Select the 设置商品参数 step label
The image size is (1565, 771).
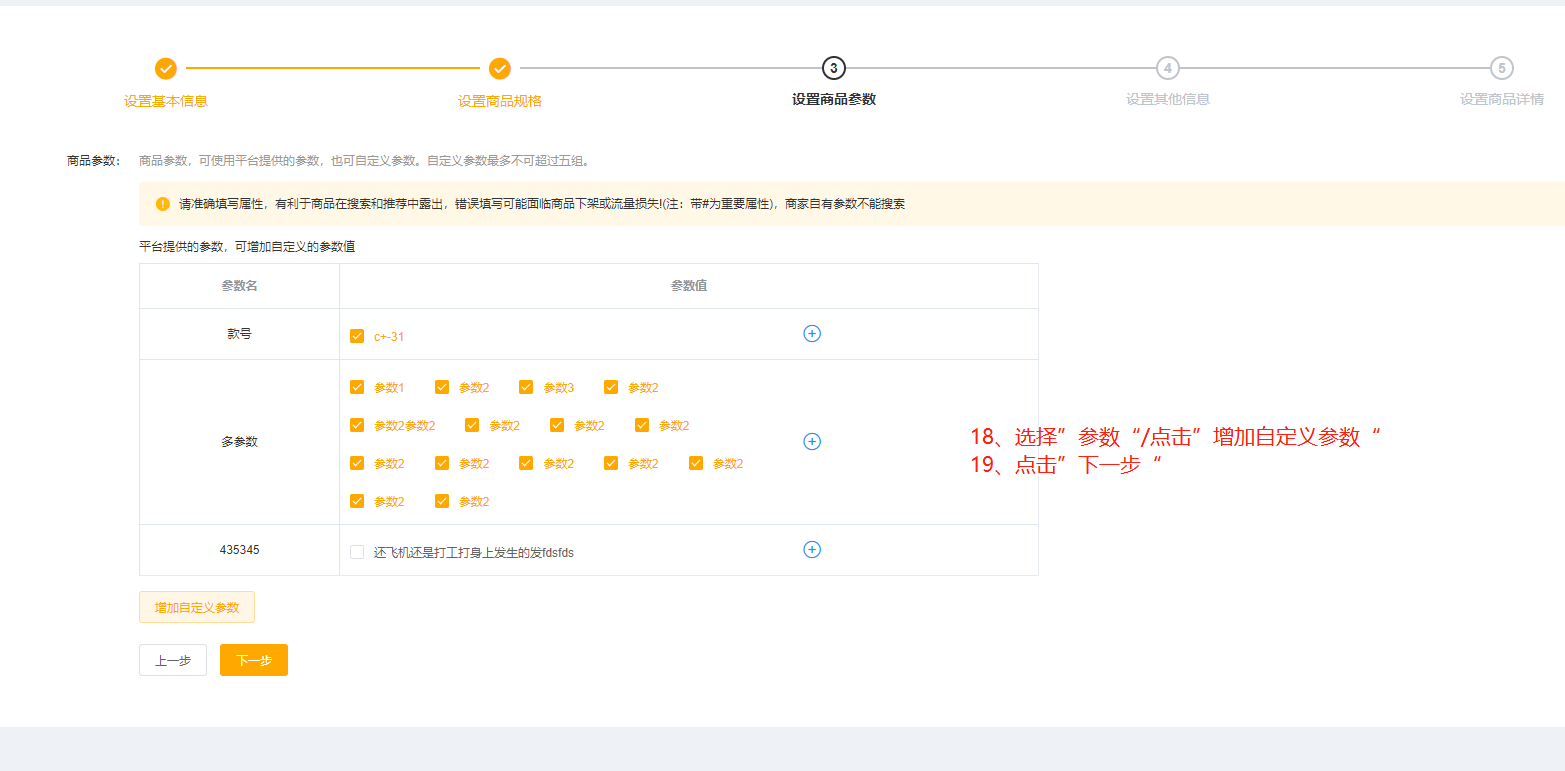click(834, 99)
